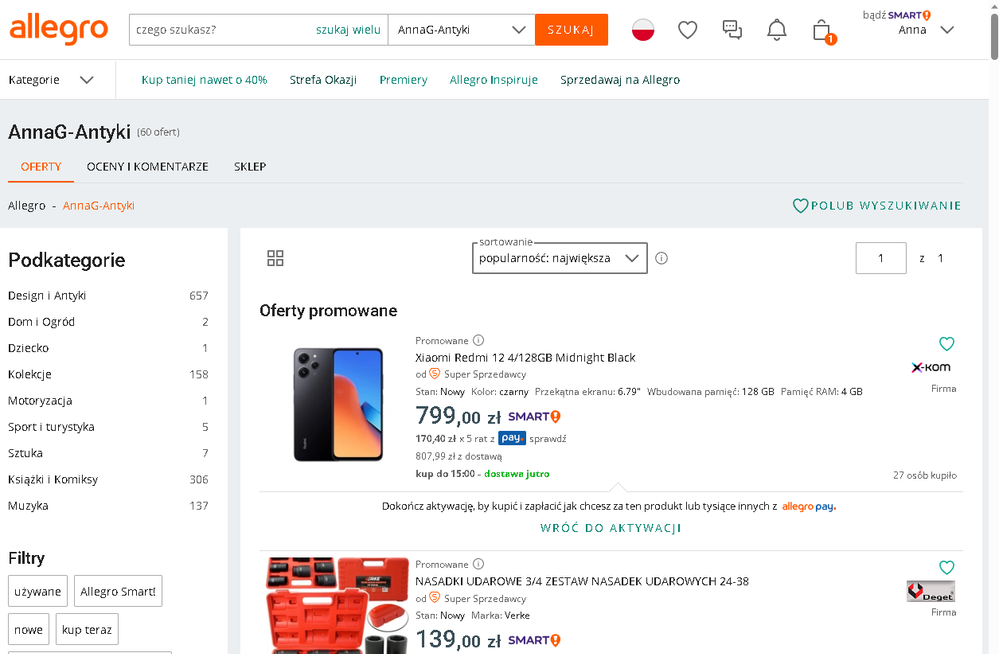Toggle the 'używane' filter
Screen dimensions: 999x654
point(38,591)
